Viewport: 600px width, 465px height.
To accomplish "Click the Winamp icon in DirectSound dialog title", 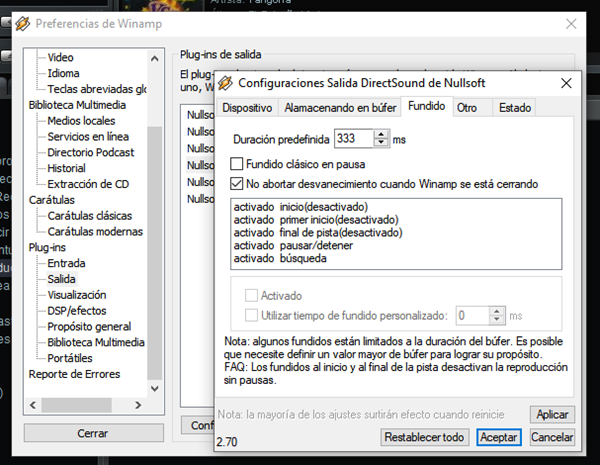I will point(225,83).
